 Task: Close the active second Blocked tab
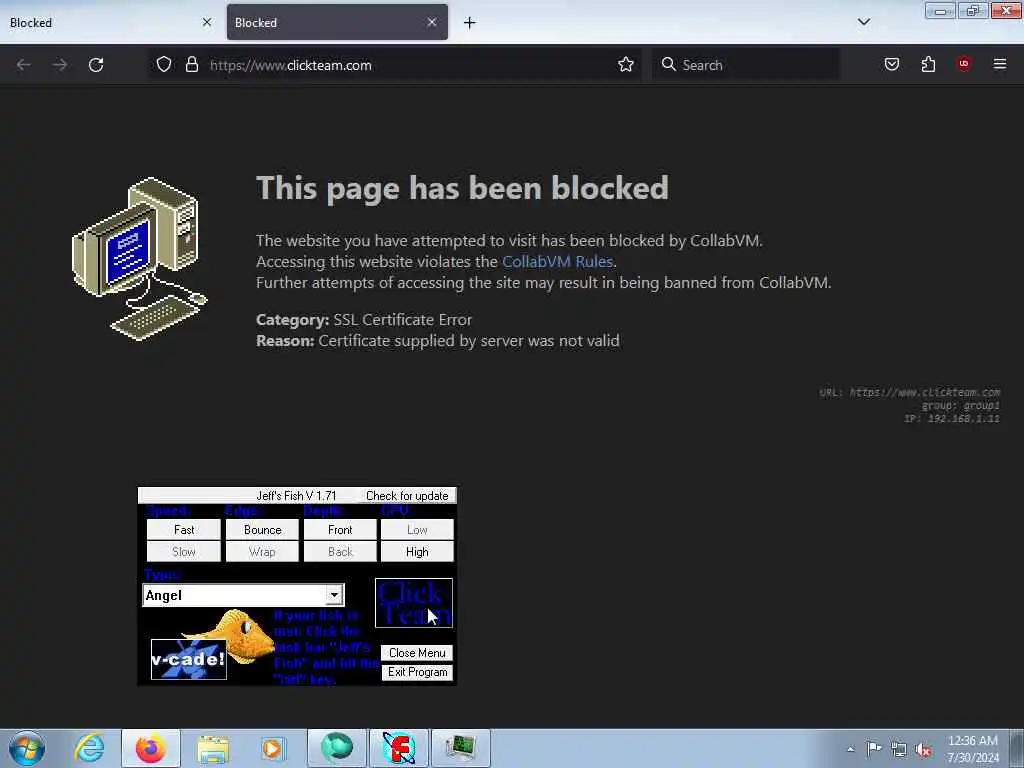click(432, 22)
